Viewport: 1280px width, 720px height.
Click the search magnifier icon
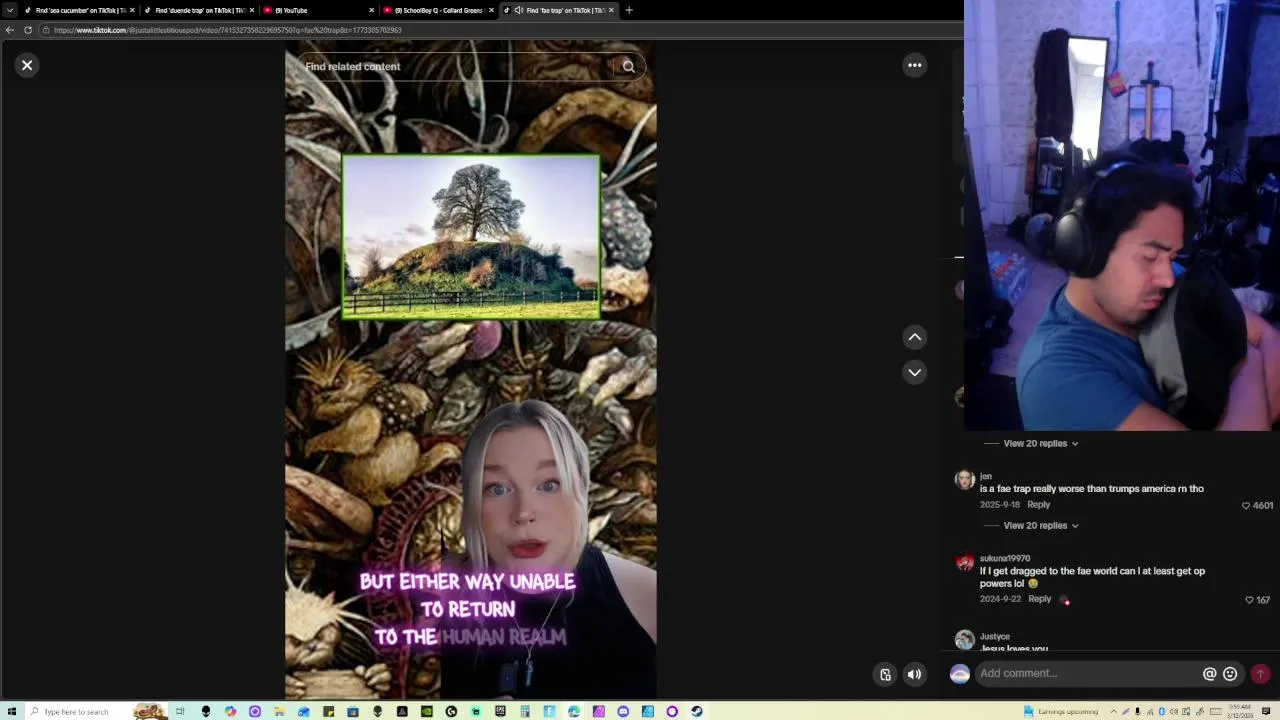point(628,67)
